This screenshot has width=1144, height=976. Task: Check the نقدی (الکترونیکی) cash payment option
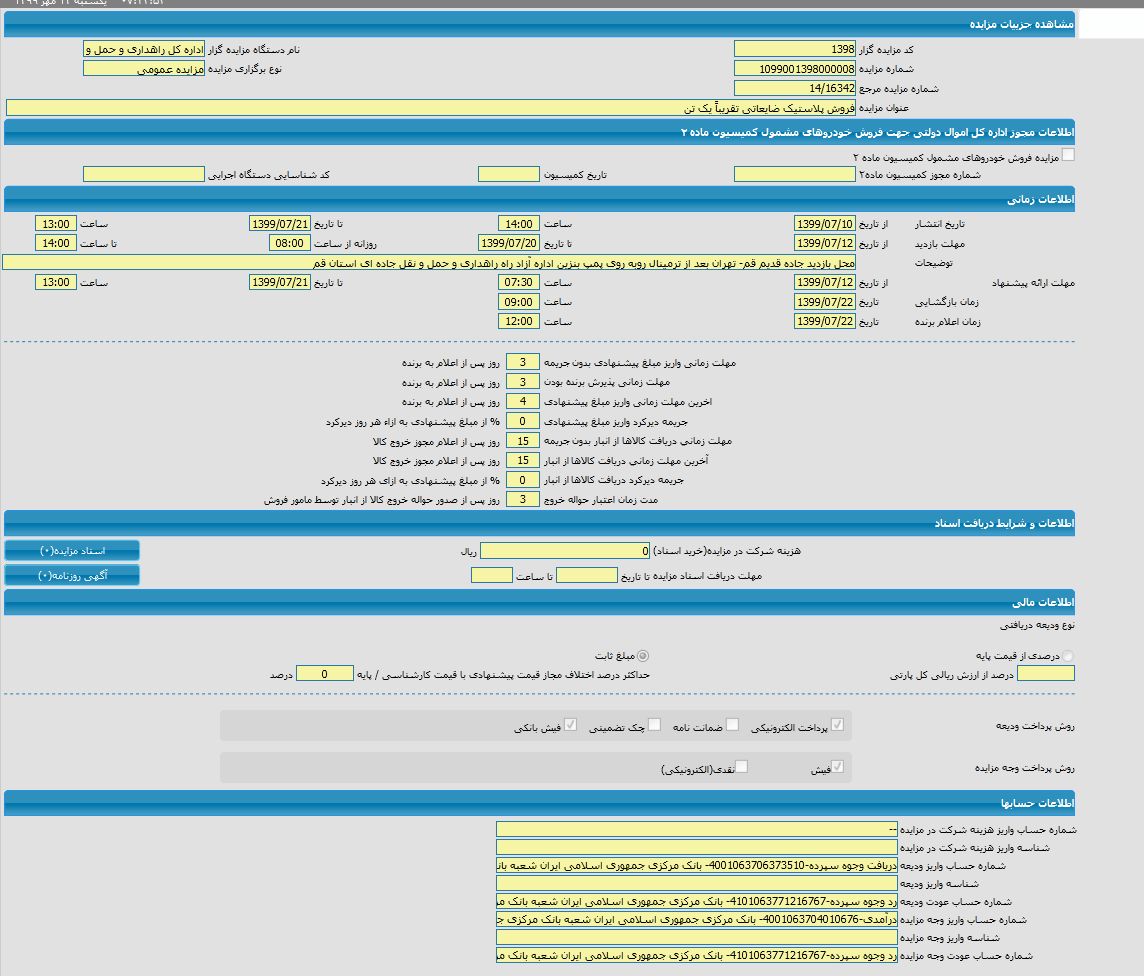click(x=741, y=767)
